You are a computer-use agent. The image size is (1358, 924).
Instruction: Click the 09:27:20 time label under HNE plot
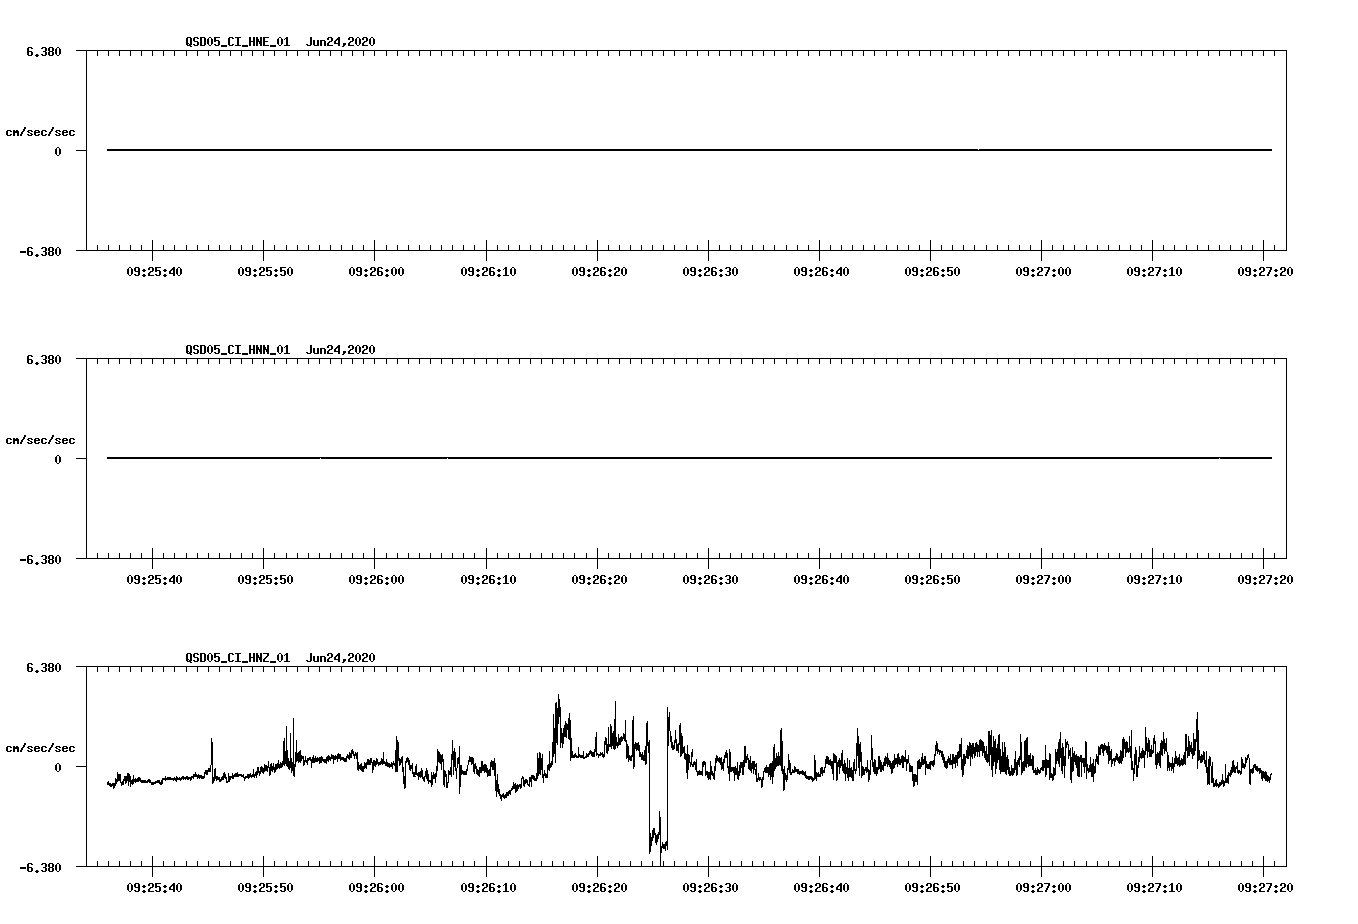coord(1265,271)
